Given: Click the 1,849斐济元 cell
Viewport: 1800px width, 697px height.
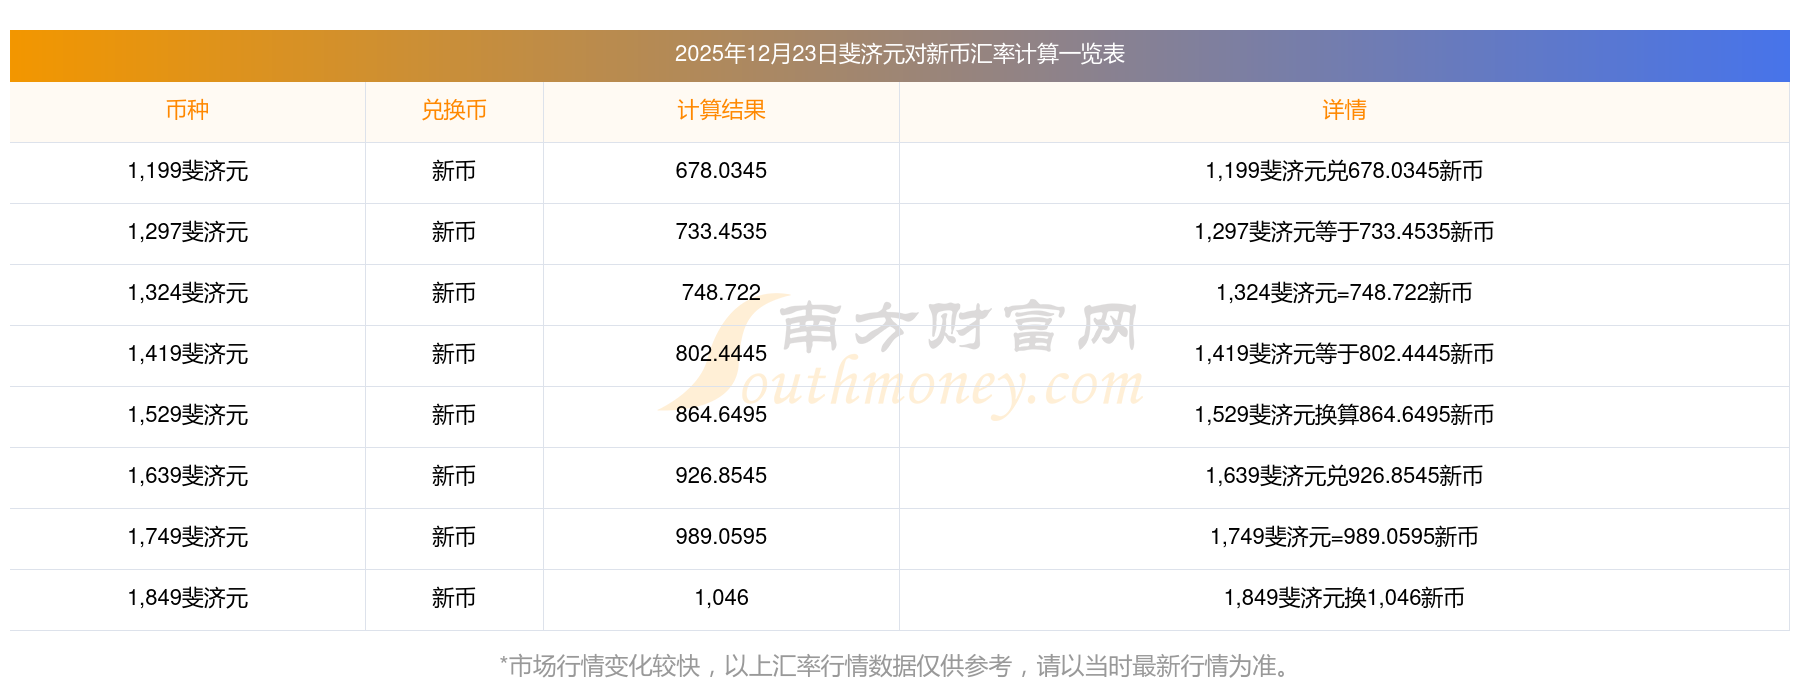Looking at the screenshot, I should (187, 598).
